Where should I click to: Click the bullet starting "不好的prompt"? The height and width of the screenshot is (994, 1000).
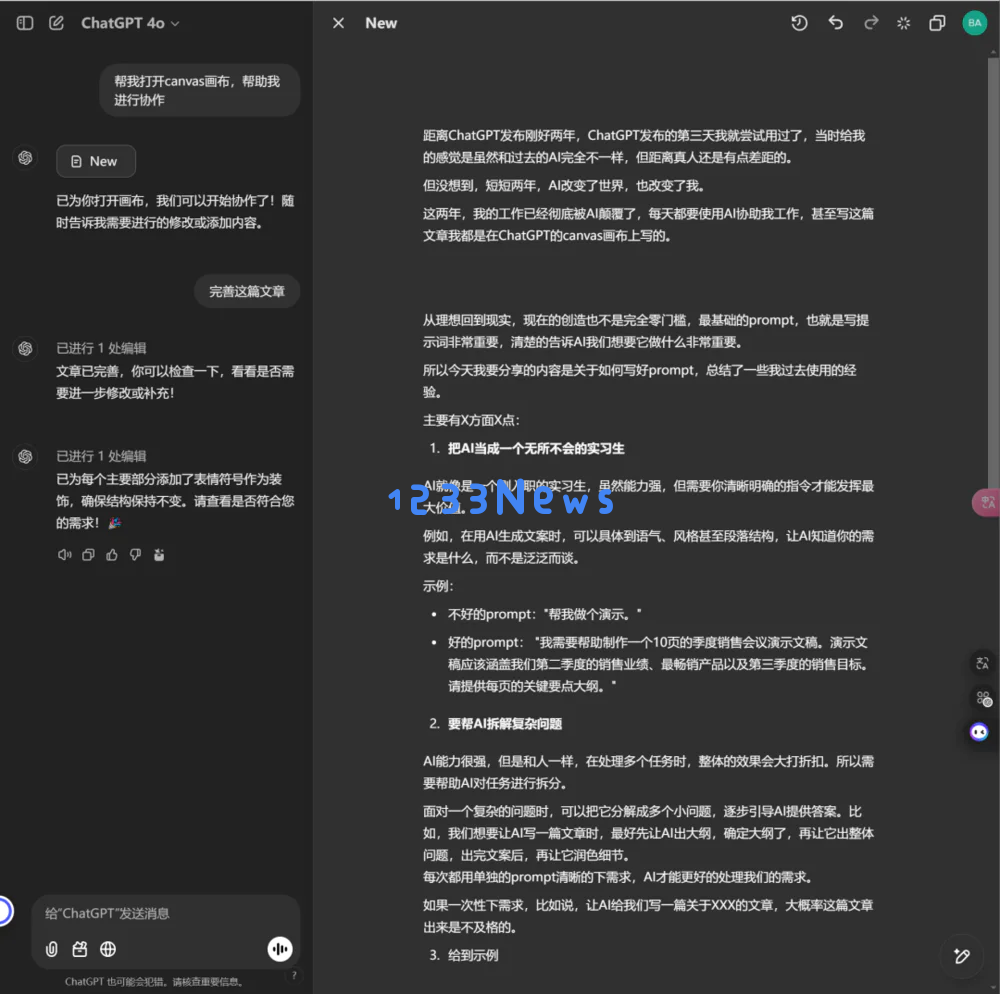544,614
